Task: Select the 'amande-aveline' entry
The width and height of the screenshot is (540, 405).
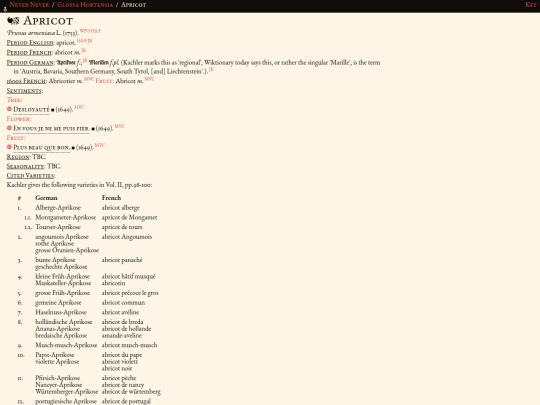Action: click(122, 335)
